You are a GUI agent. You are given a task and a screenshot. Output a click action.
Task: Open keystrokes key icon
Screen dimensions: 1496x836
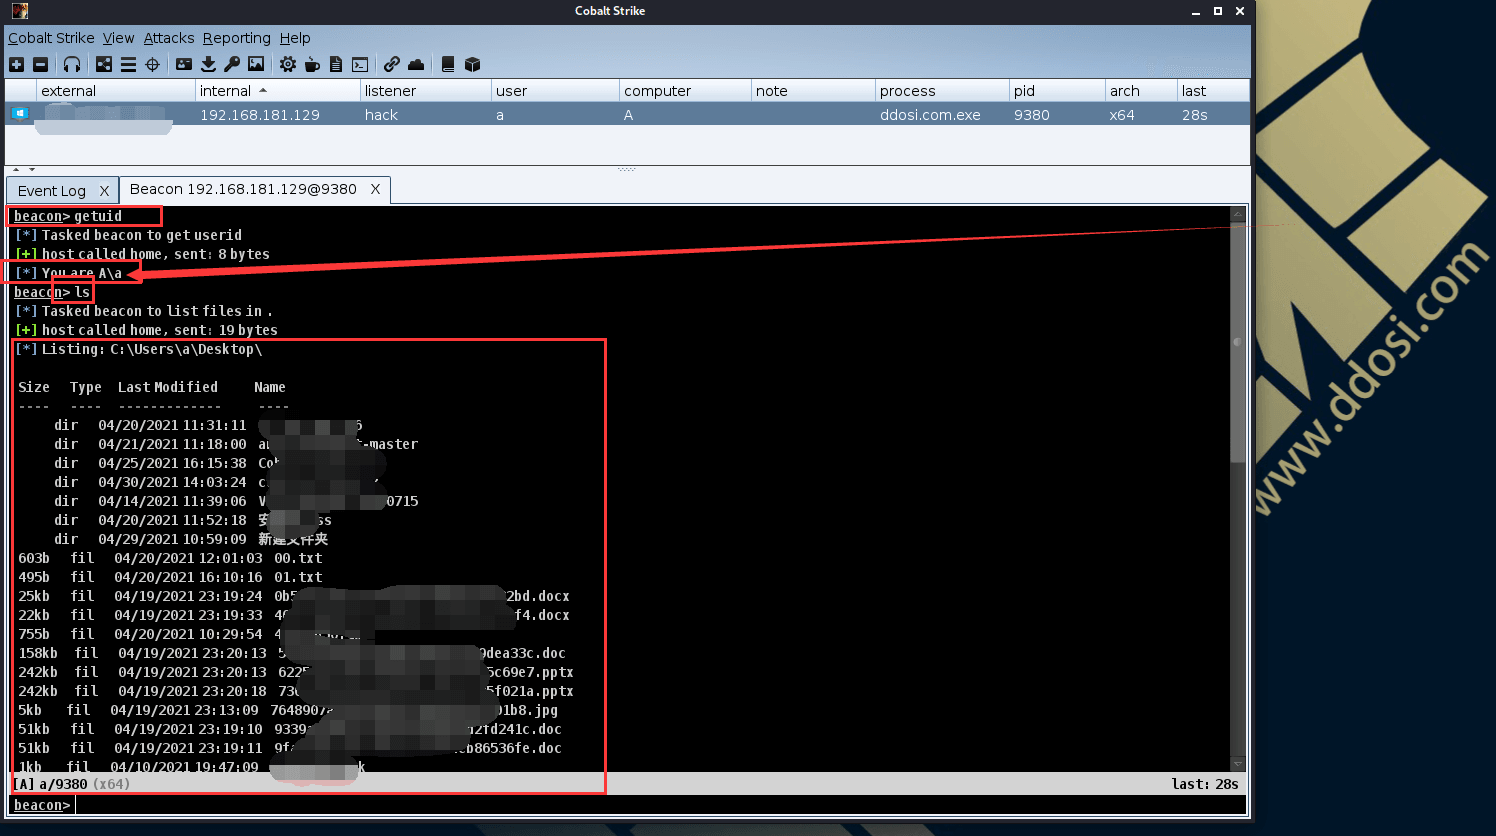(x=232, y=64)
